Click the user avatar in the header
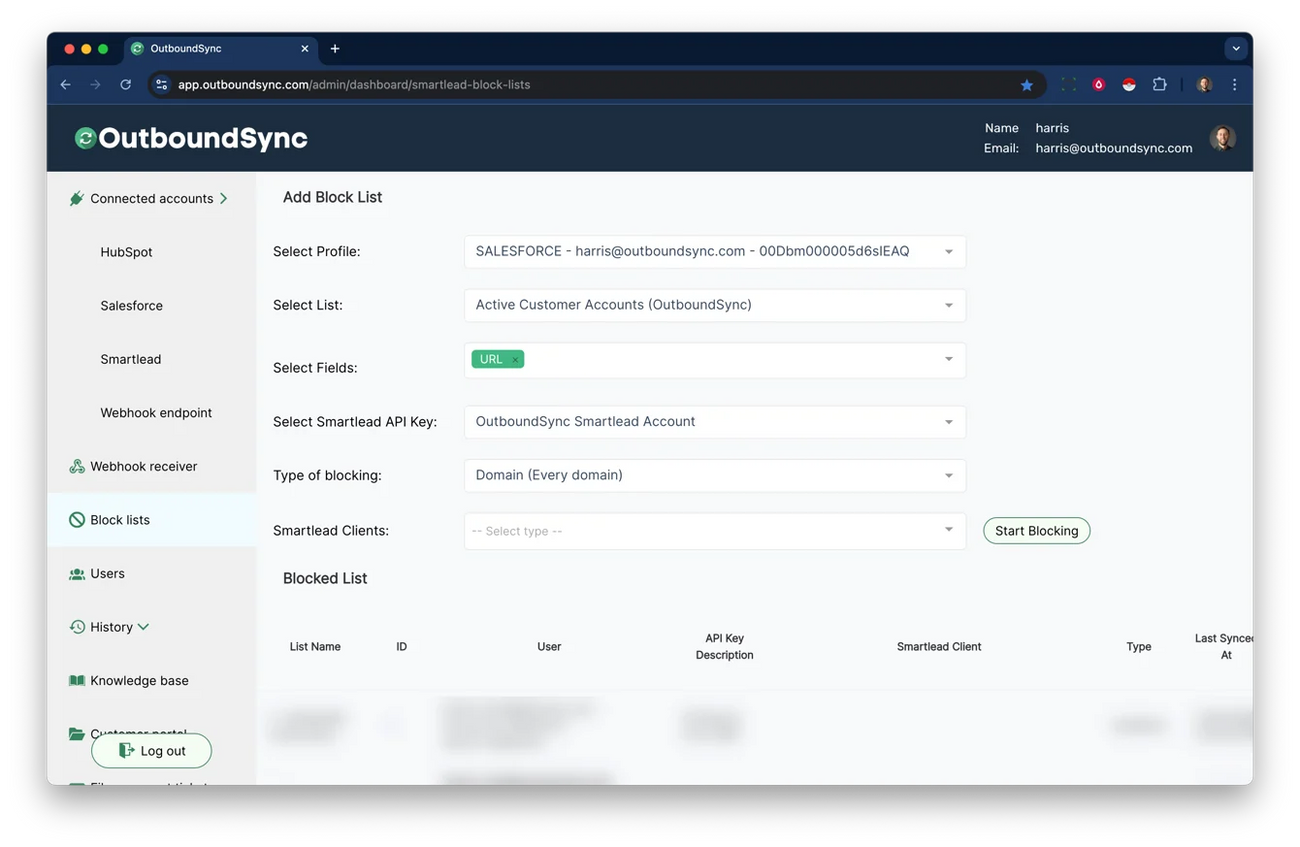 pyautogui.click(x=1222, y=137)
